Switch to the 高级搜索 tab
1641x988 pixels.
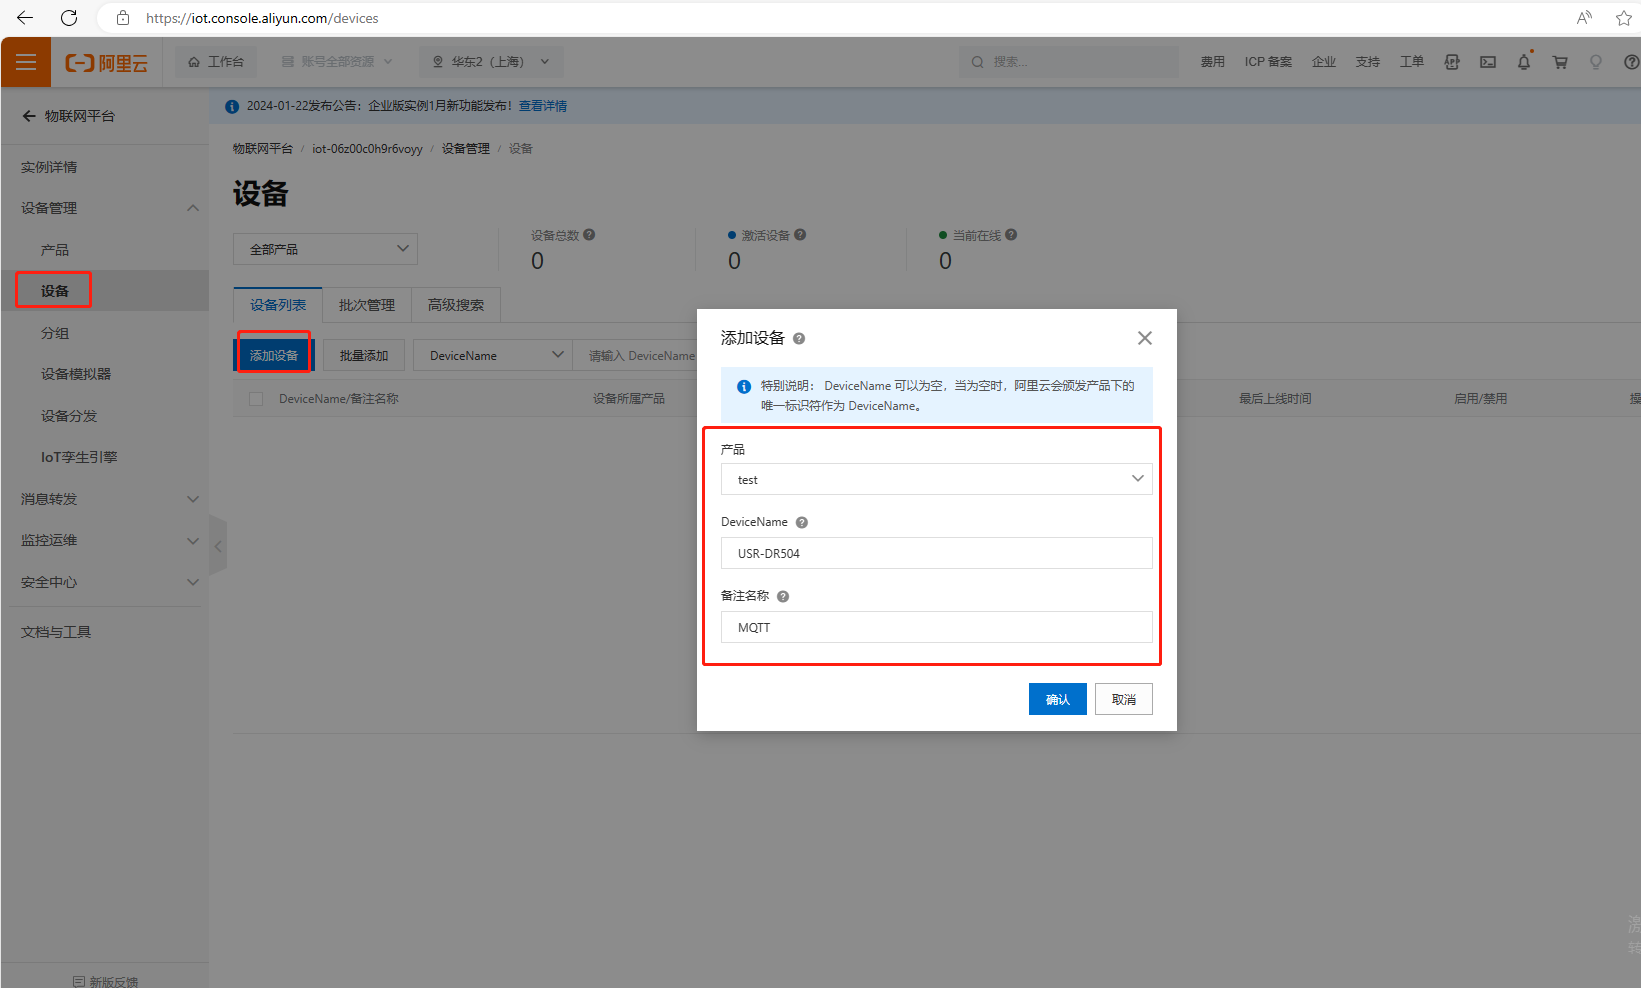click(x=455, y=305)
